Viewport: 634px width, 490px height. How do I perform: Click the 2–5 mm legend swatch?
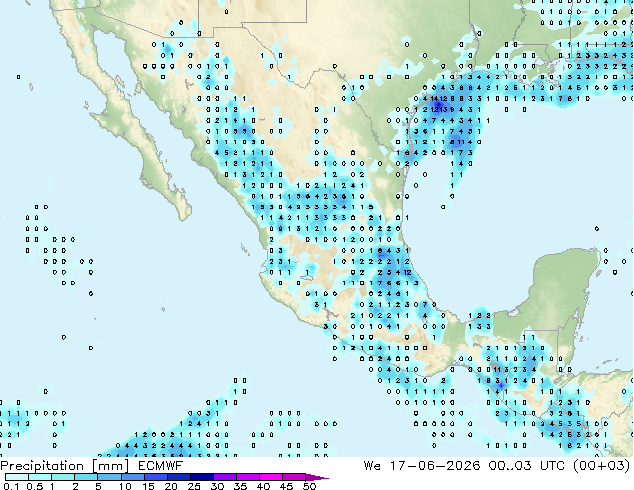pos(87,477)
